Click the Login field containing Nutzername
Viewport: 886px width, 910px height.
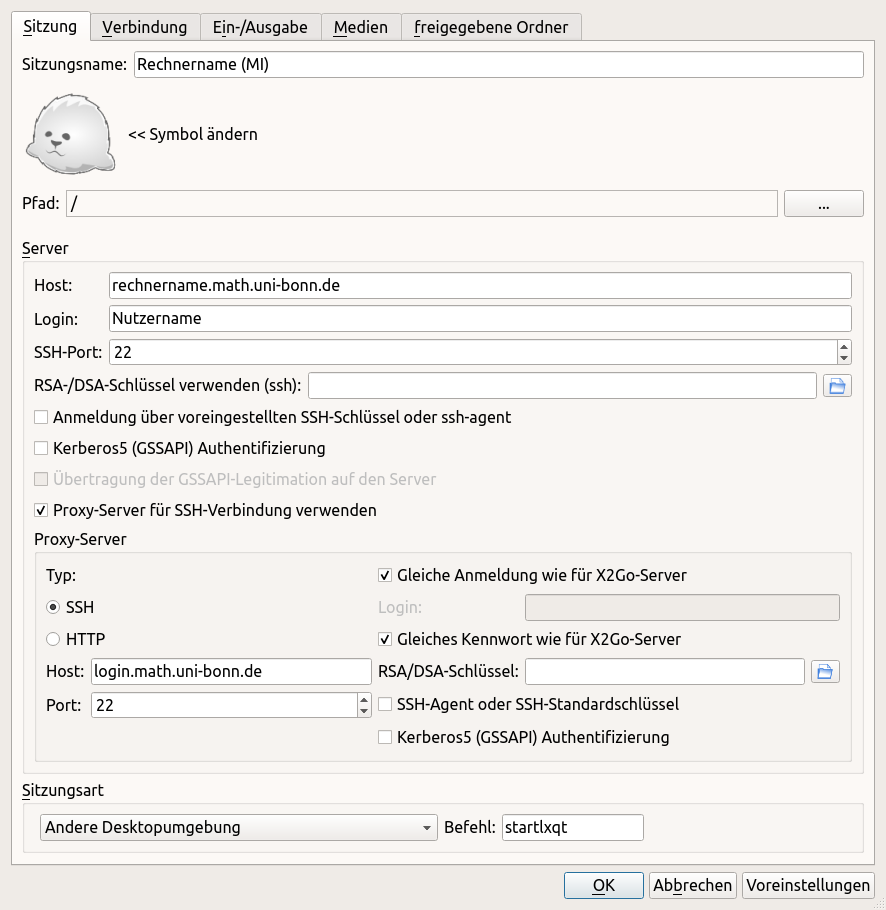[480, 319]
